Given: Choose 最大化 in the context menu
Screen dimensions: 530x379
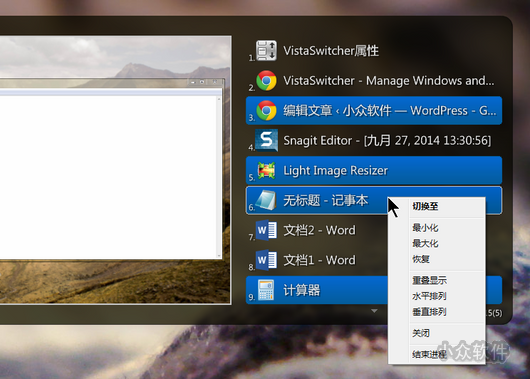Looking at the screenshot, I should pyautogui.click(x=425, y=243).
